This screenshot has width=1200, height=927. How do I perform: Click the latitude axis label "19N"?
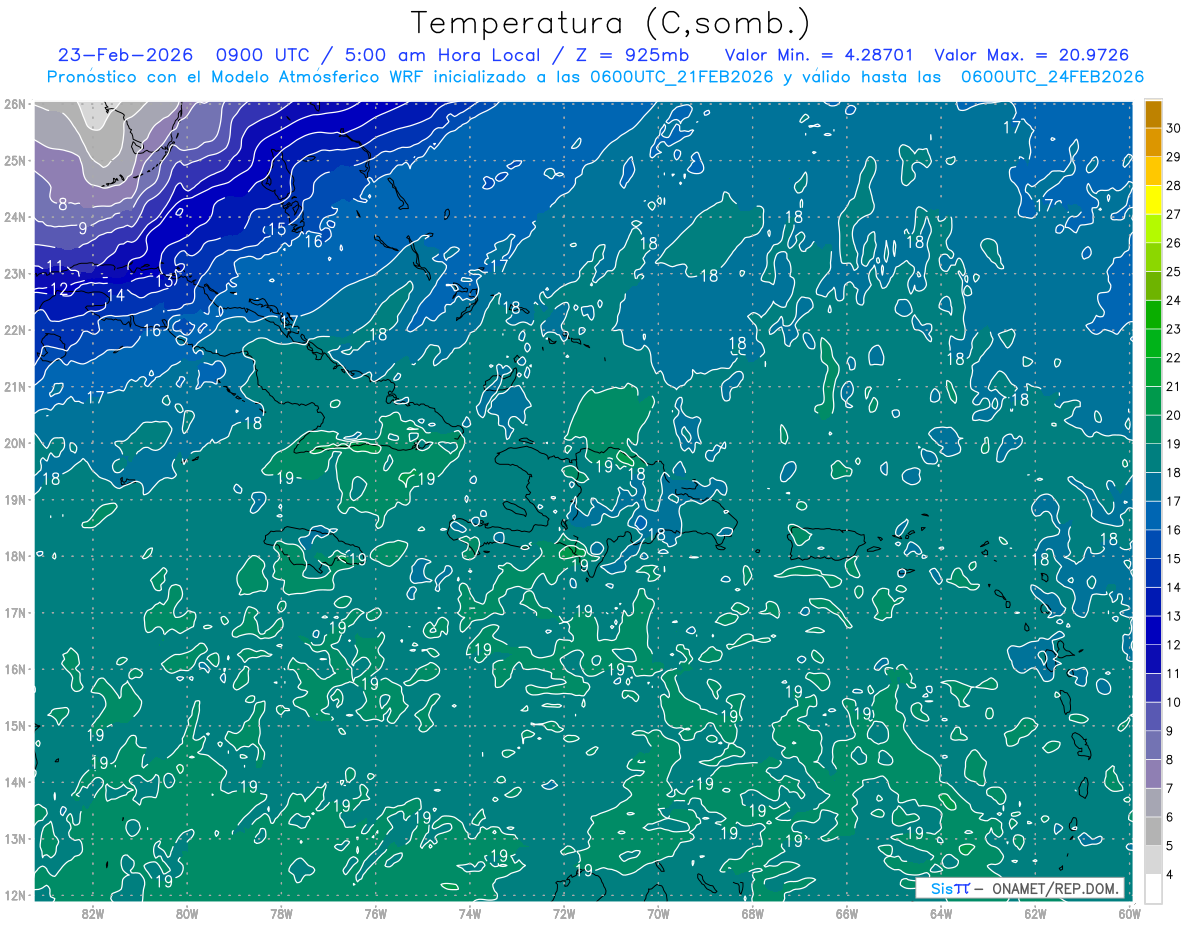click(14, 499)
